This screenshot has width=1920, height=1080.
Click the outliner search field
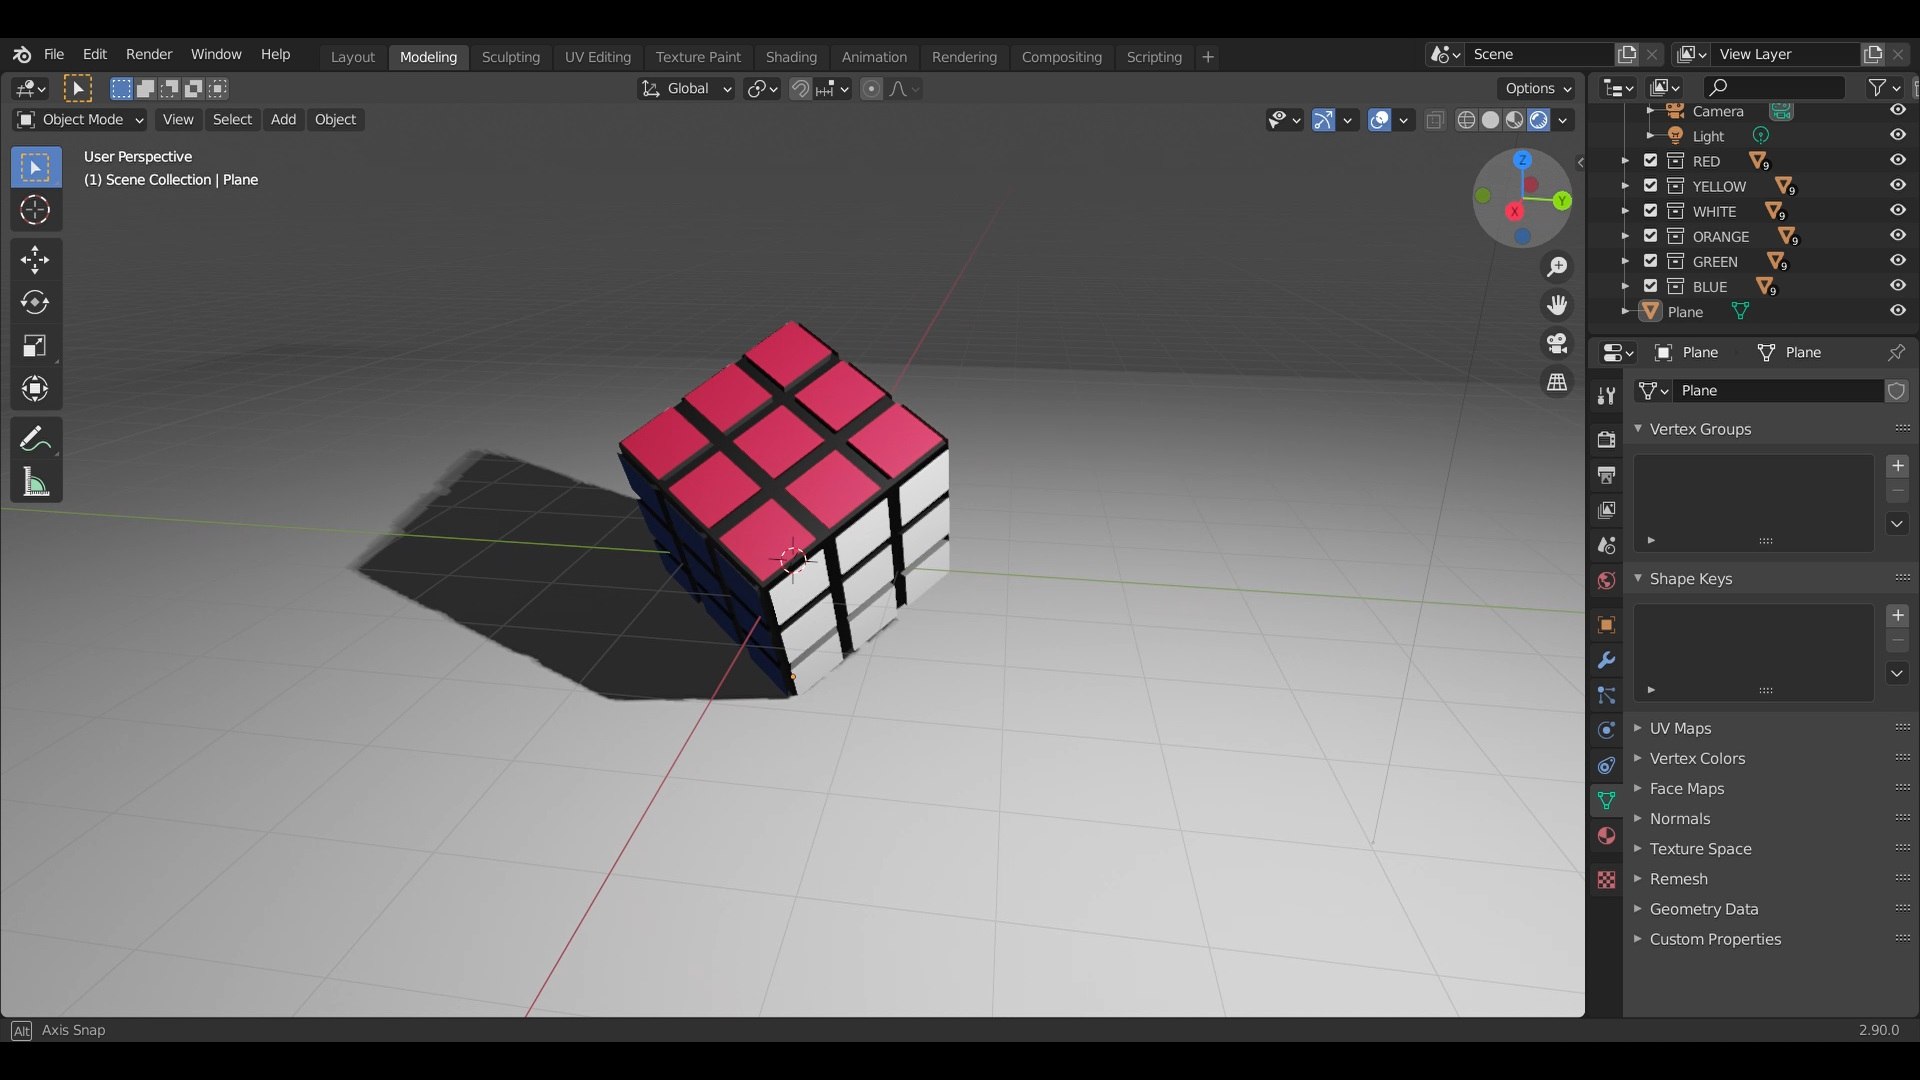click(x=1774, y=88)
